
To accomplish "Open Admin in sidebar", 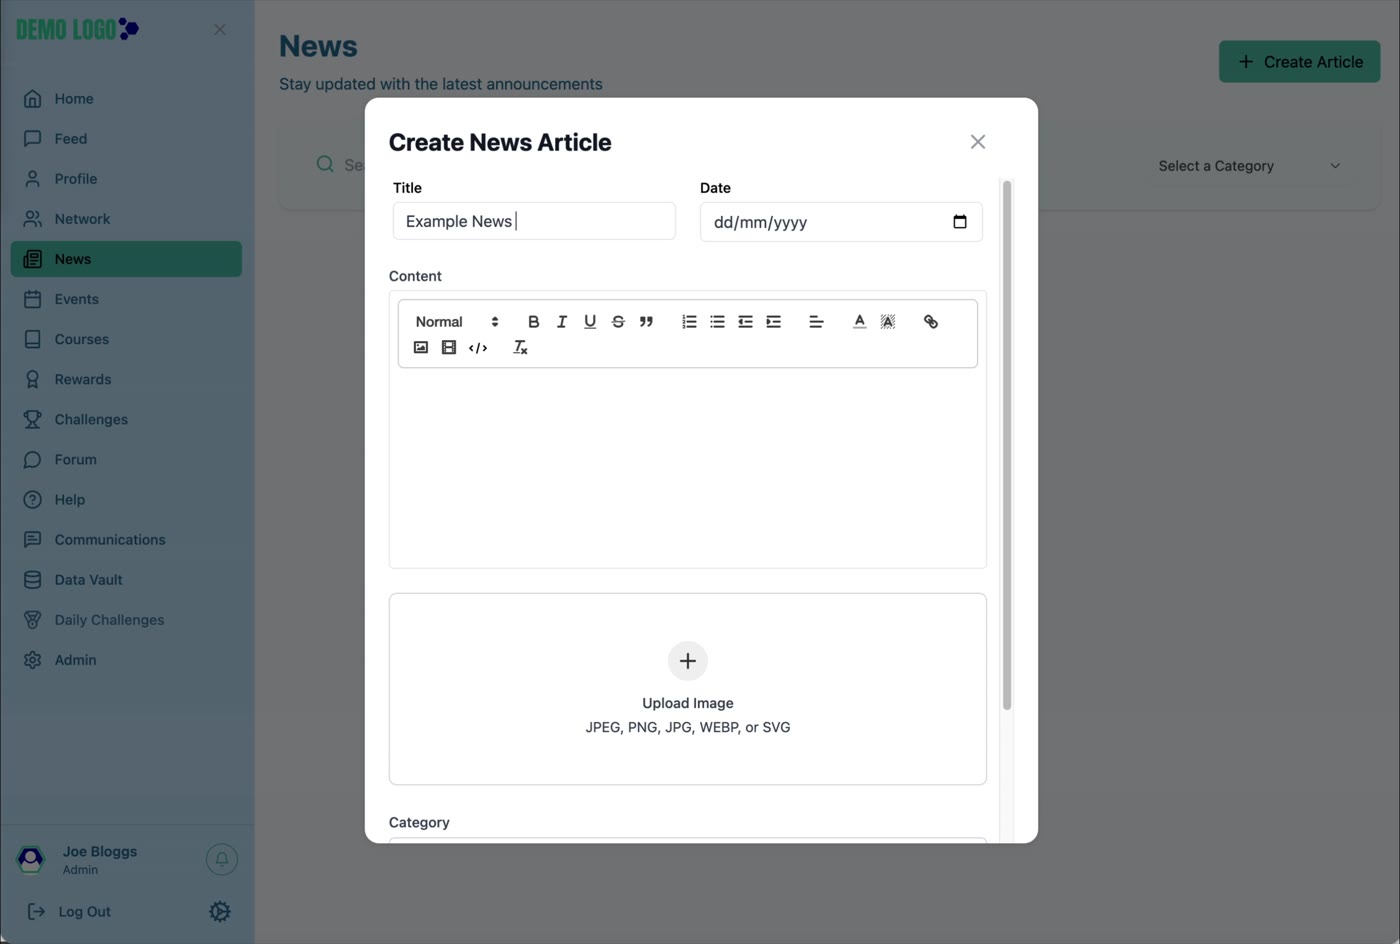I will (126, 660).
